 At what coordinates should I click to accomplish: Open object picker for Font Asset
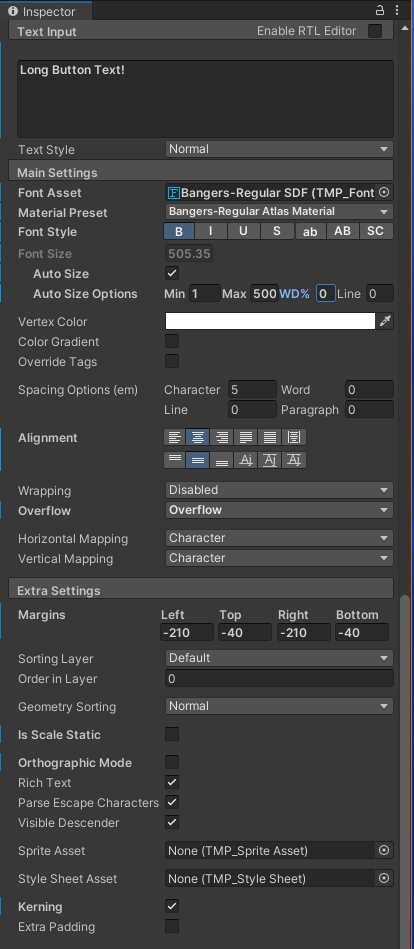coord(384,192)
